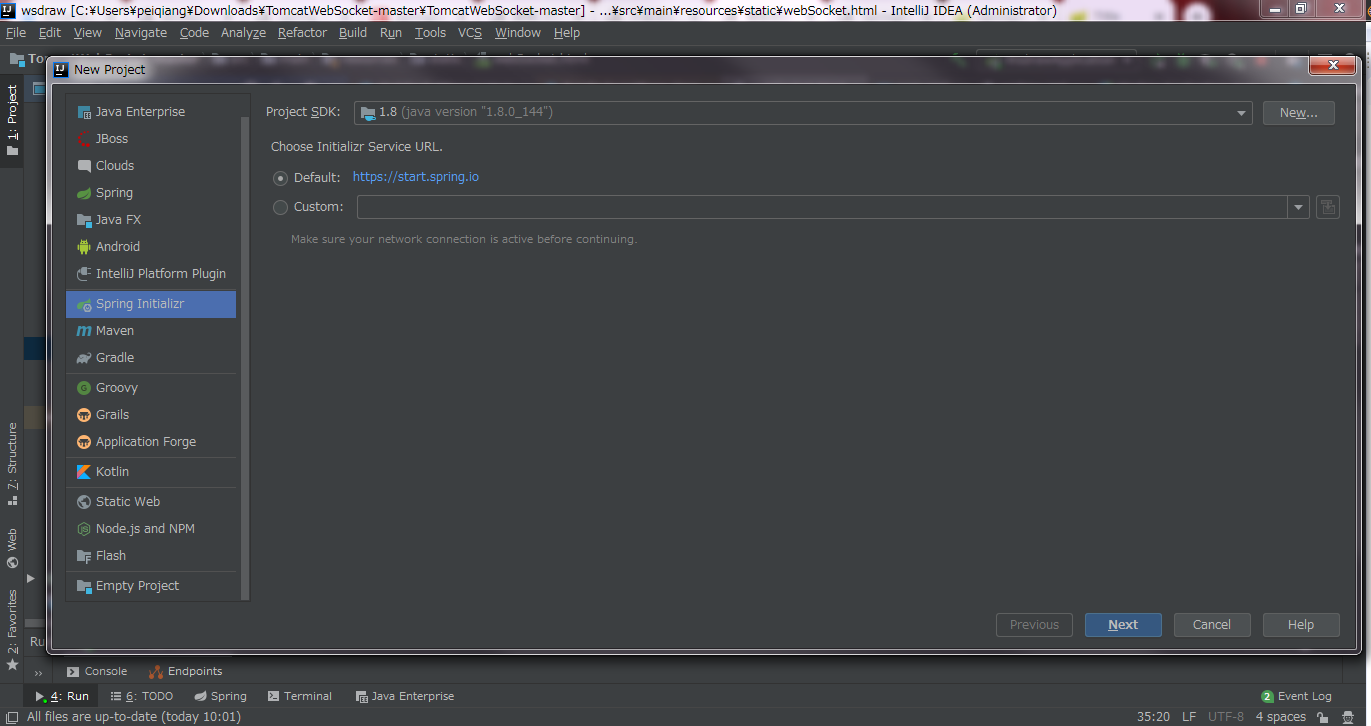Open the Window menu
Screen dimensions: 1371x726
point(518,33)
